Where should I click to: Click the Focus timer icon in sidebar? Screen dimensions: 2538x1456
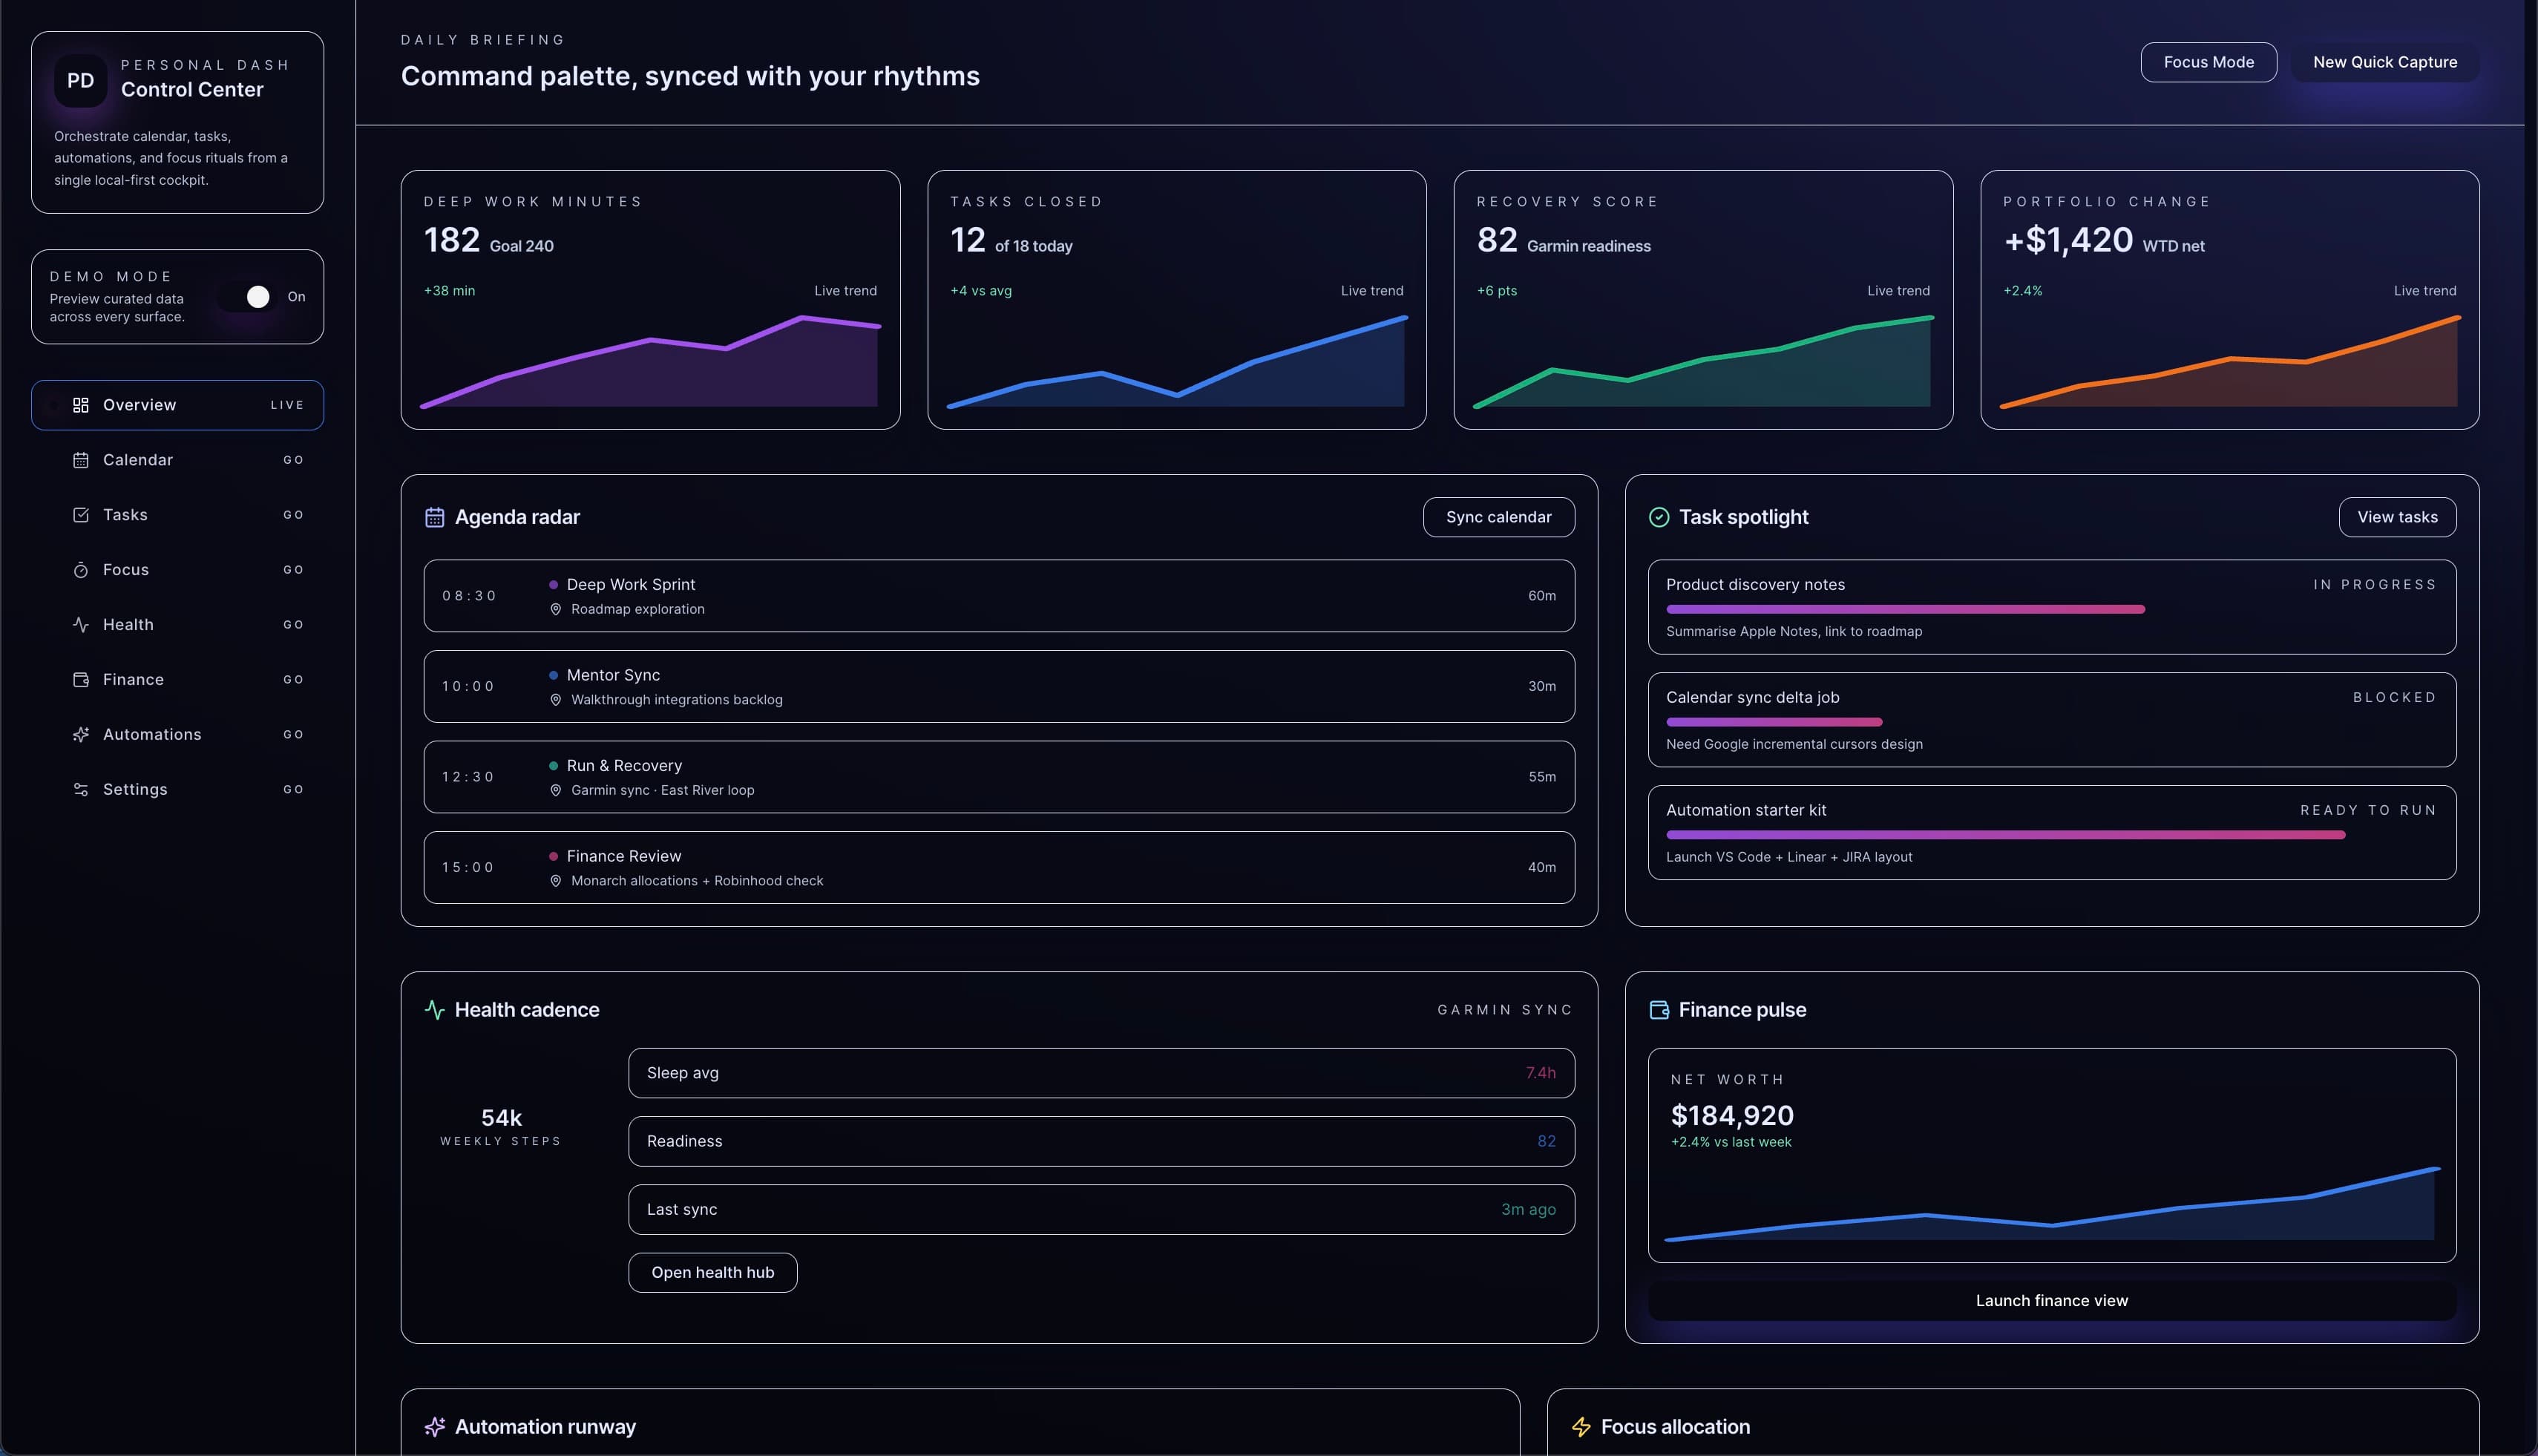coord(81,570)
